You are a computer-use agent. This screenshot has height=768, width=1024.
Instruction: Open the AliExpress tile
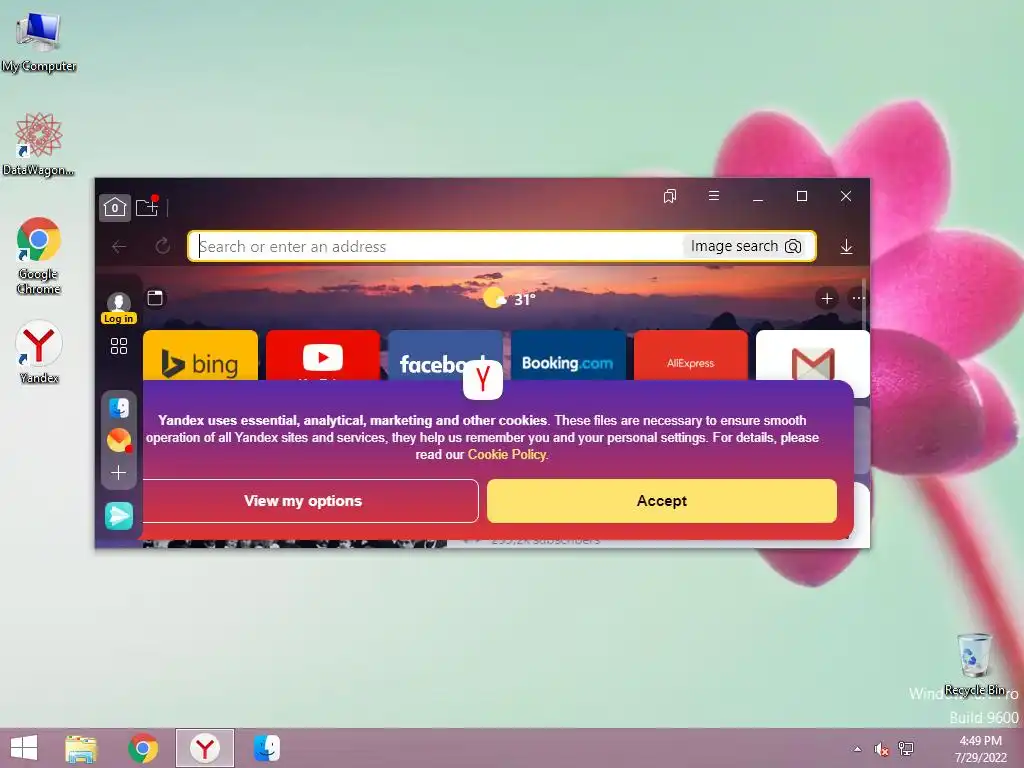tap(690, 355)
